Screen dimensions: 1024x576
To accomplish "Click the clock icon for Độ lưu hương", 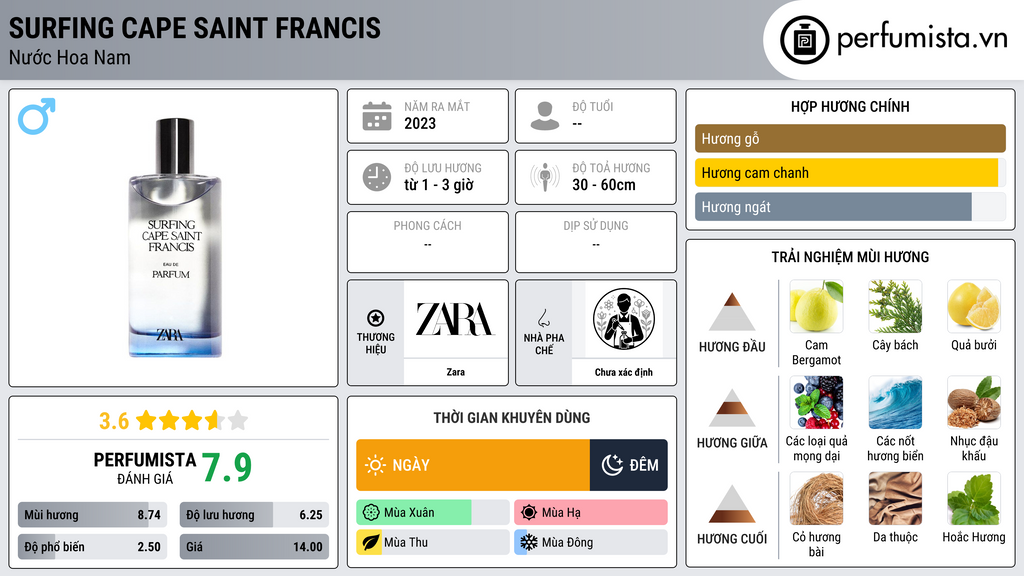I will (x=377, y=177).
